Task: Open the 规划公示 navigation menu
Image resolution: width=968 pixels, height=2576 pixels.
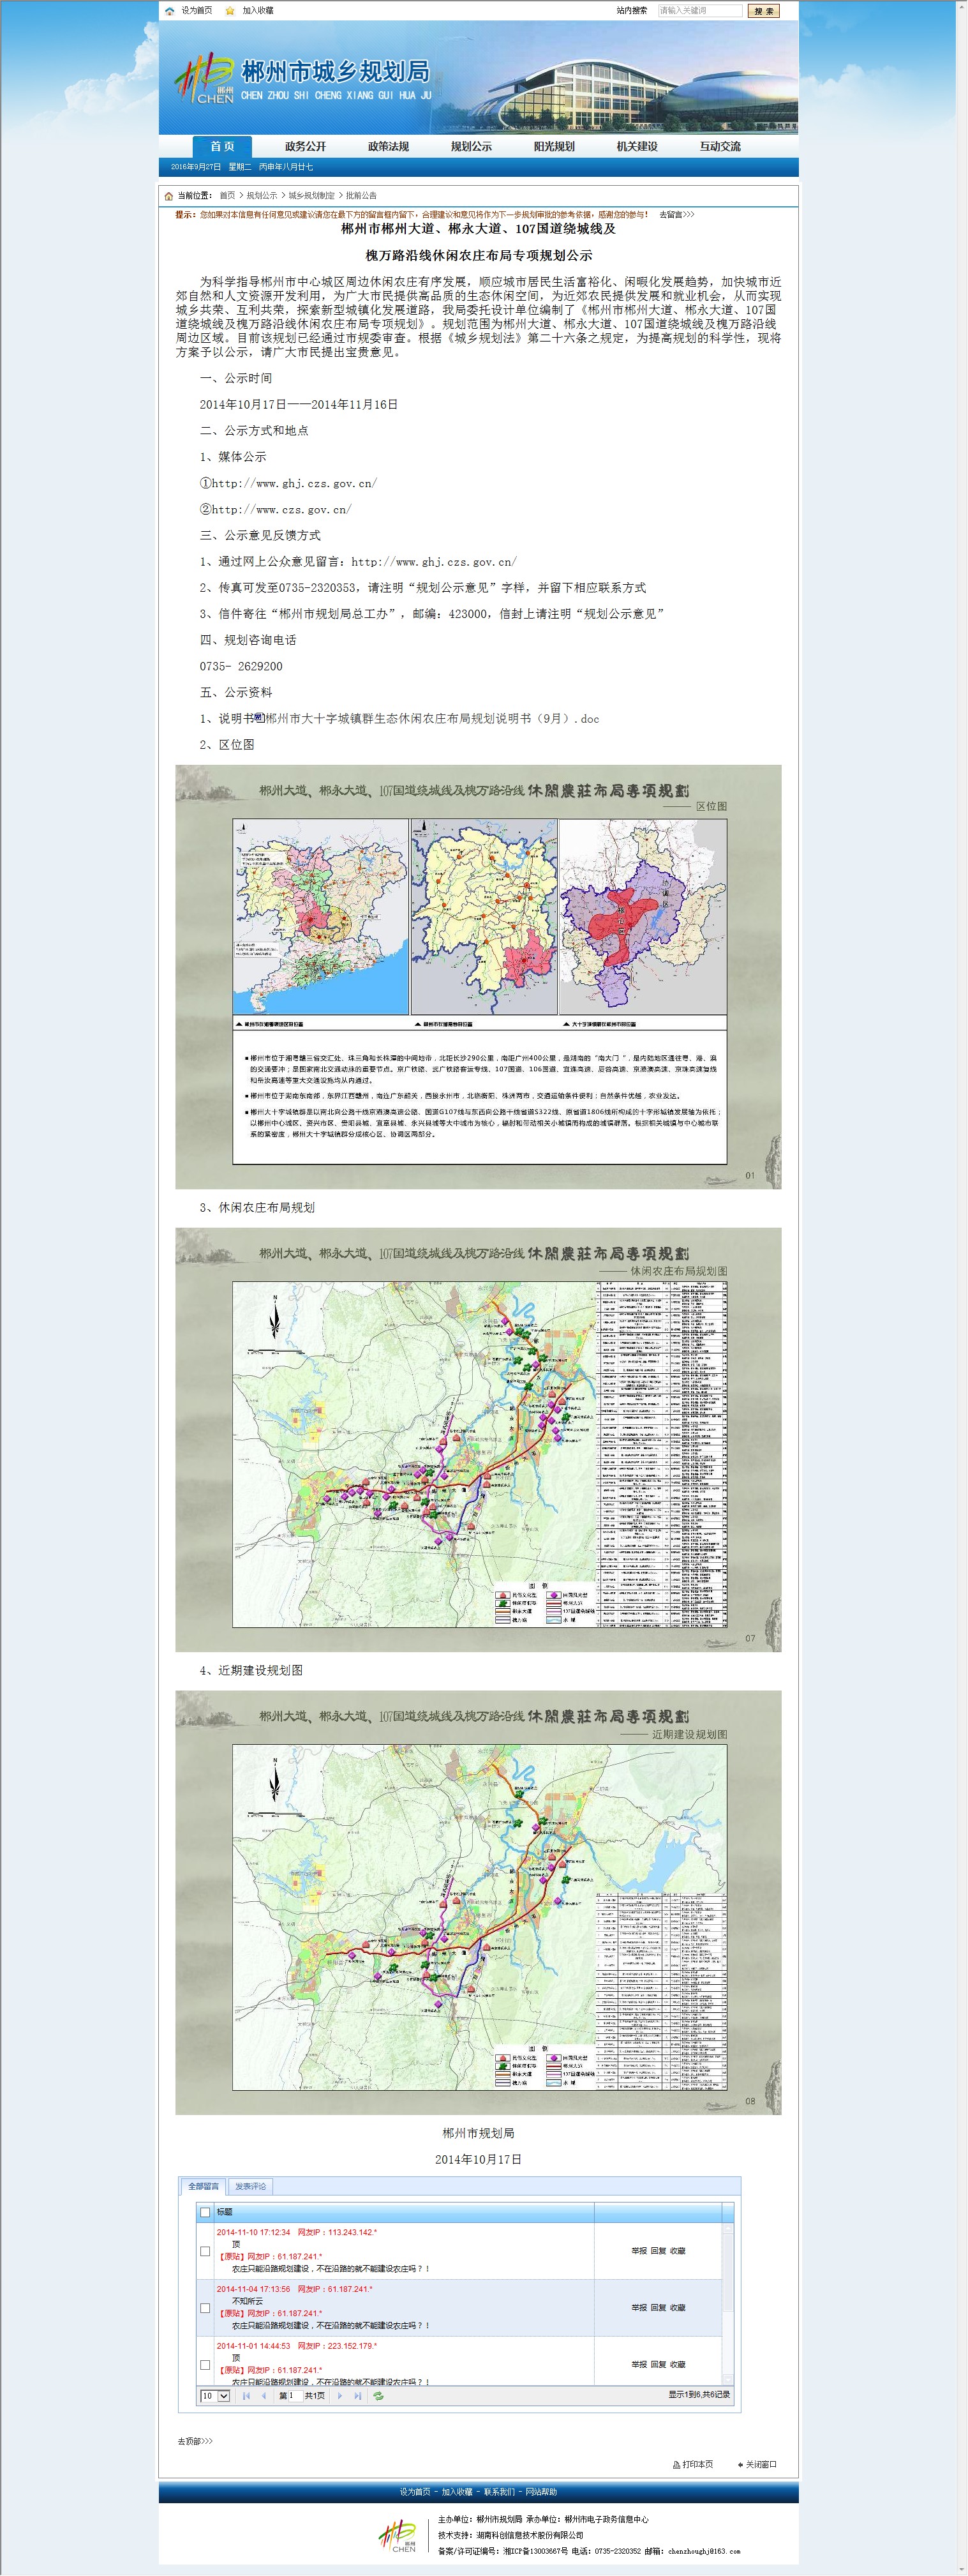Action: 471,146
